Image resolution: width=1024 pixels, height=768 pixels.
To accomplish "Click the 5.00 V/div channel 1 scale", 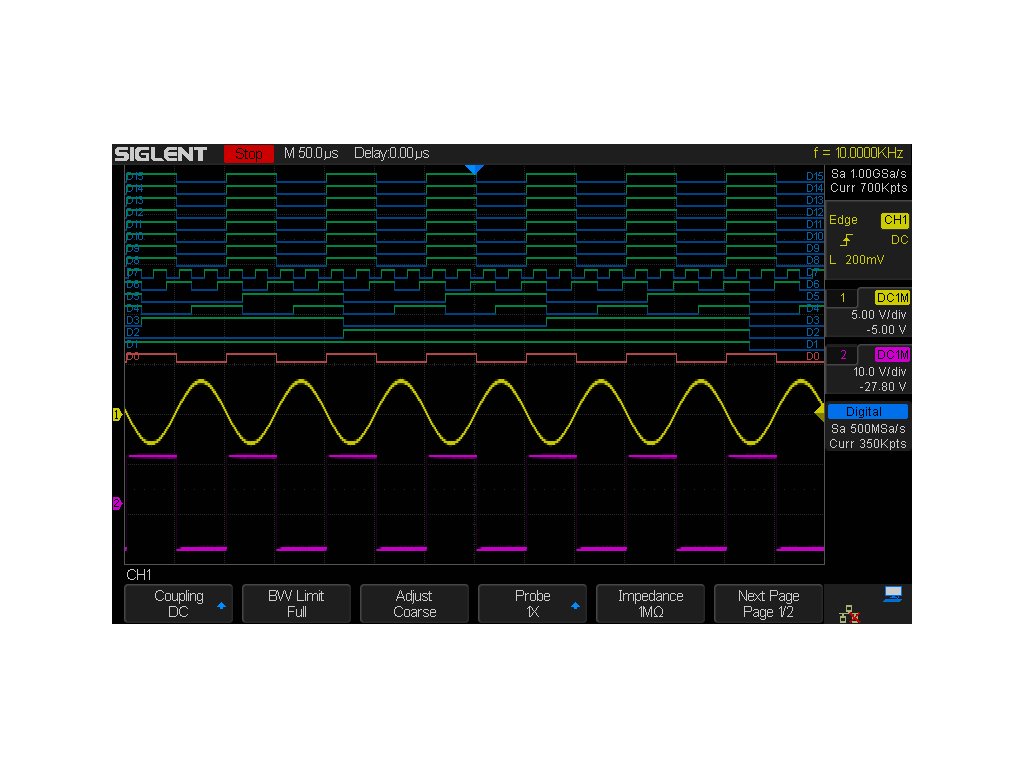I will coord(878,315).
